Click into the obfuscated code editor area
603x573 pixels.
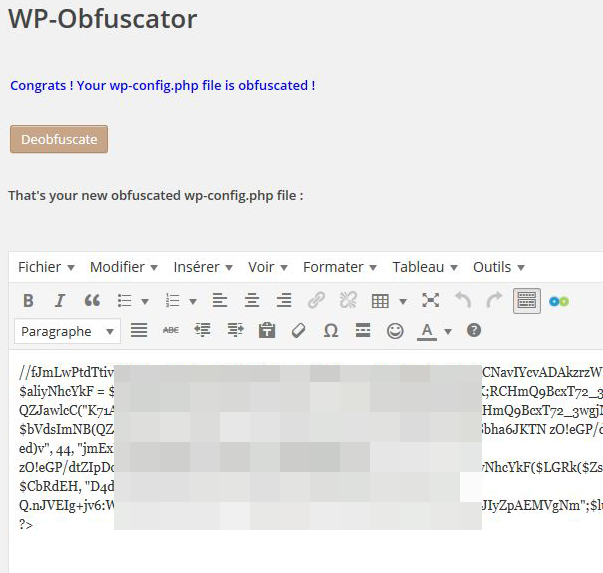(x=306, y=461)
